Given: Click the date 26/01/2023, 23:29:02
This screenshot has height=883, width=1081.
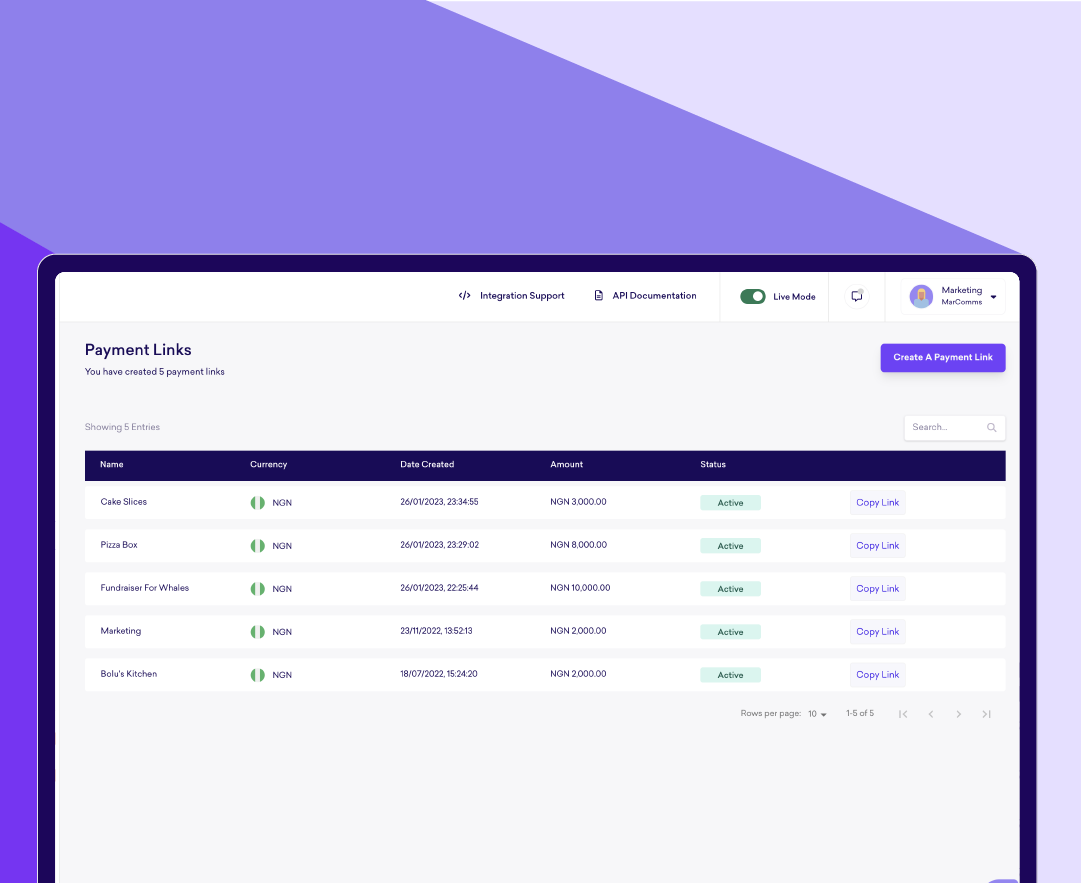Looking at the screenshot, I should click(439, 545).
